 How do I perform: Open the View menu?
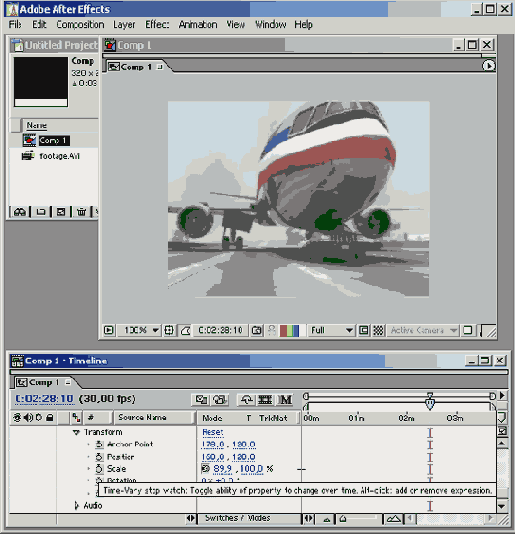click(236, 25)
